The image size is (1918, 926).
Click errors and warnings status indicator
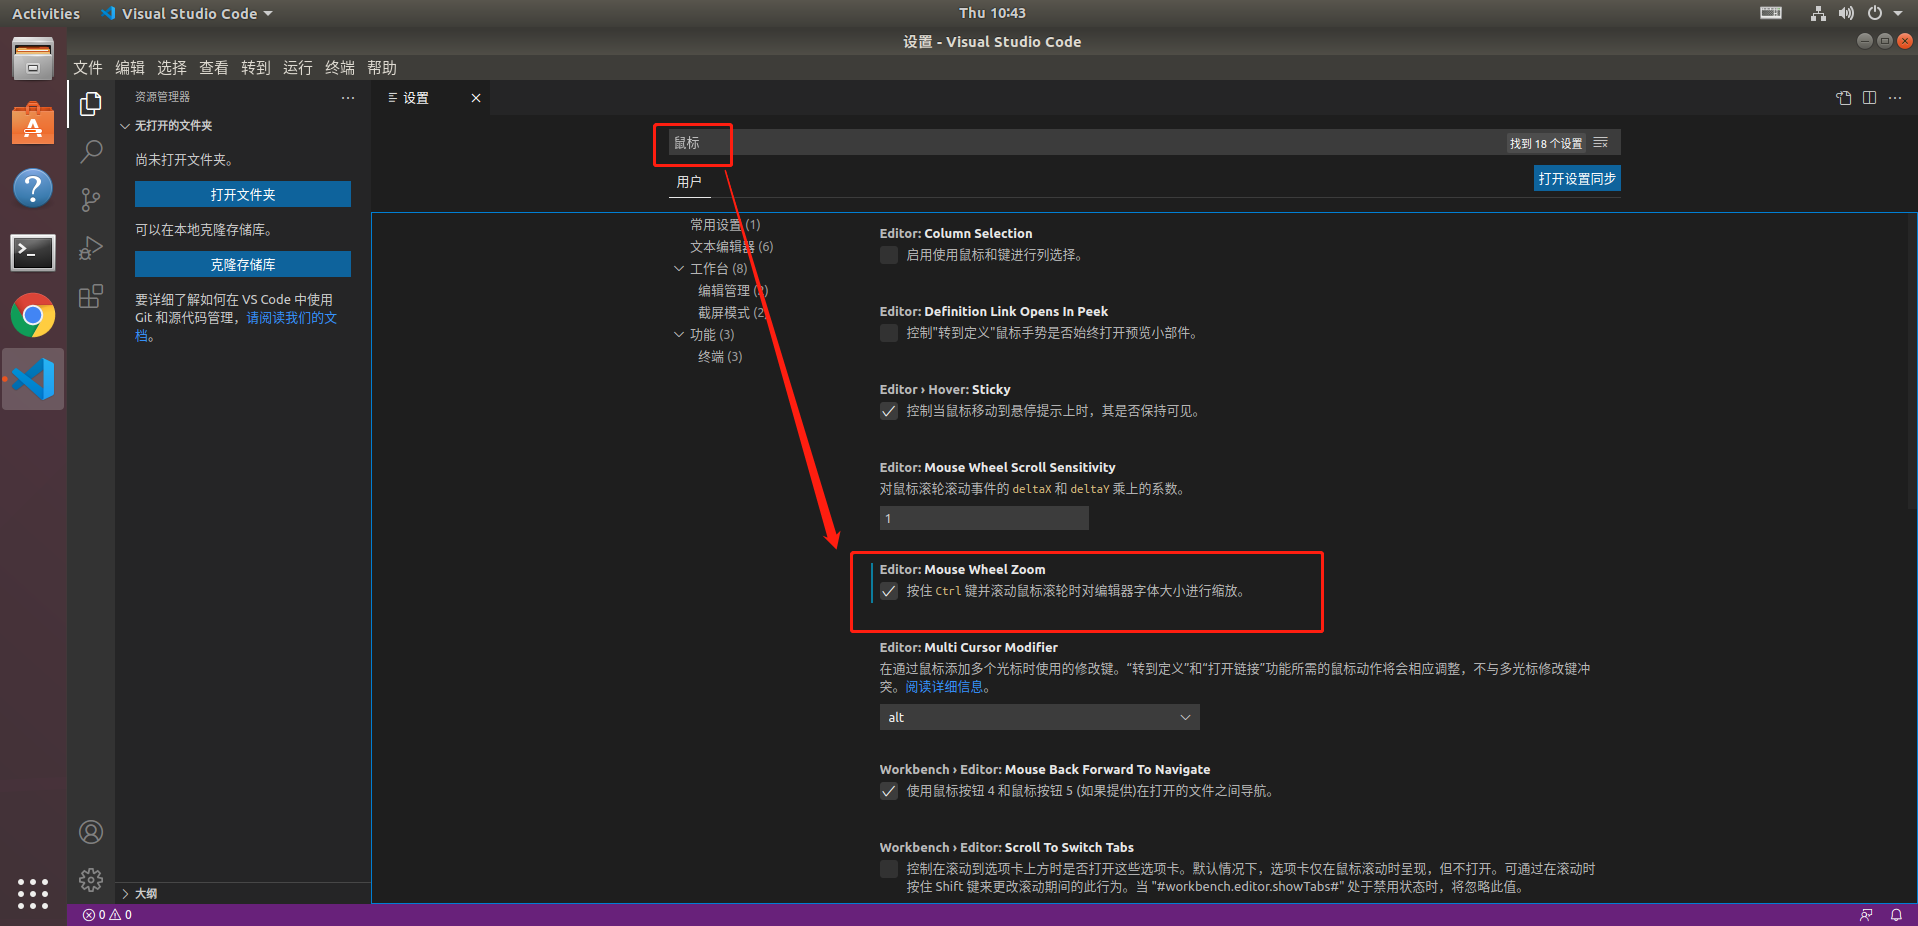(107, 915)
